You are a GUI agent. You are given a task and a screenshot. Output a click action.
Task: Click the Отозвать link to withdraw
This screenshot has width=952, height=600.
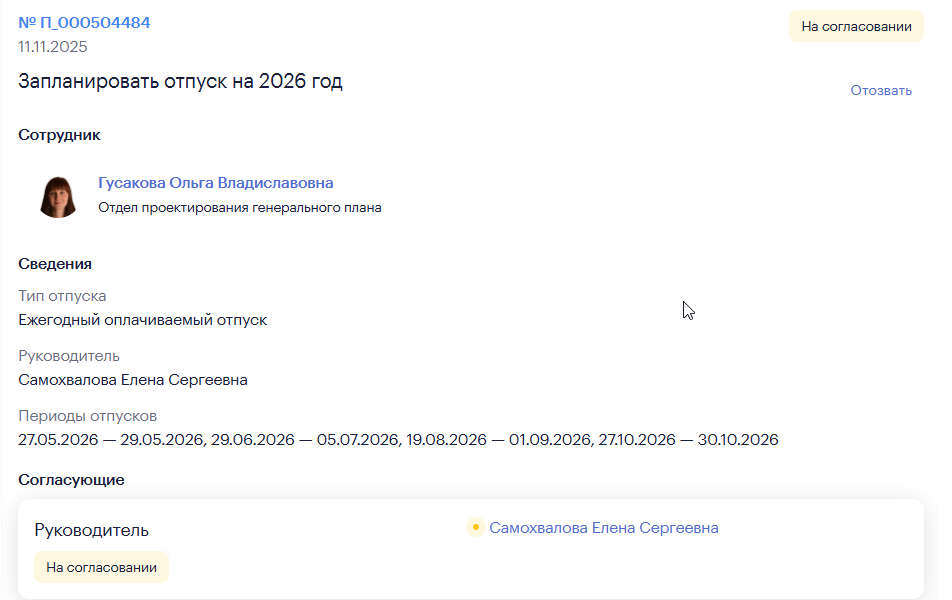881,90
